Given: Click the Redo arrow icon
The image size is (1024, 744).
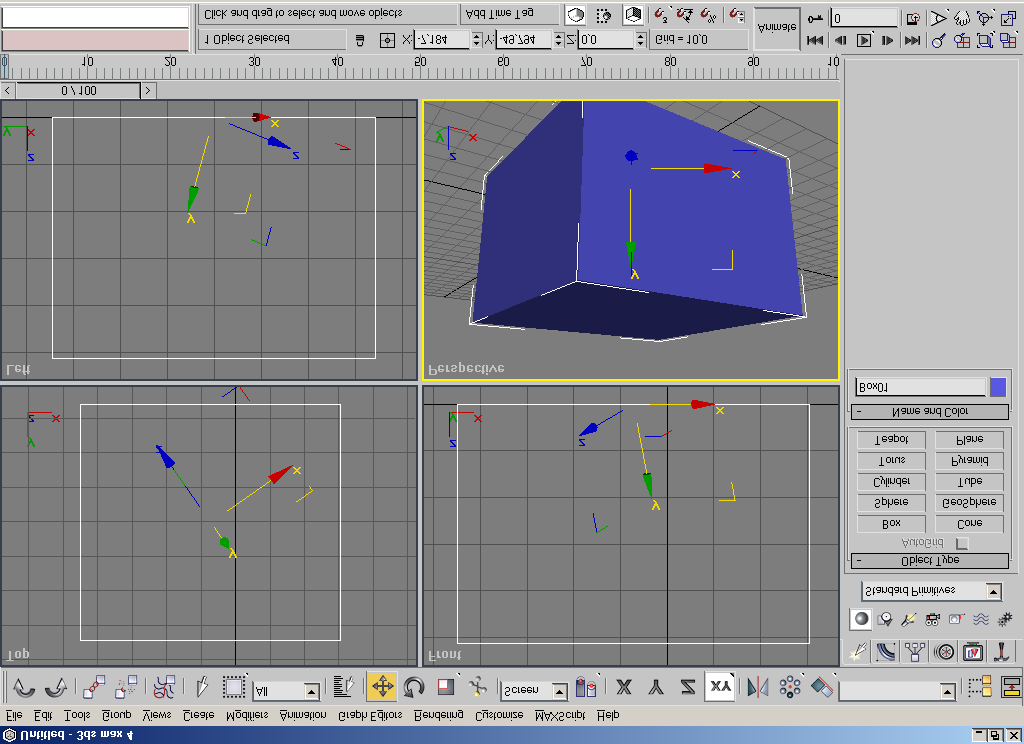Looking at the screenshot, I should pyautogui.click(x=56, y=687).
